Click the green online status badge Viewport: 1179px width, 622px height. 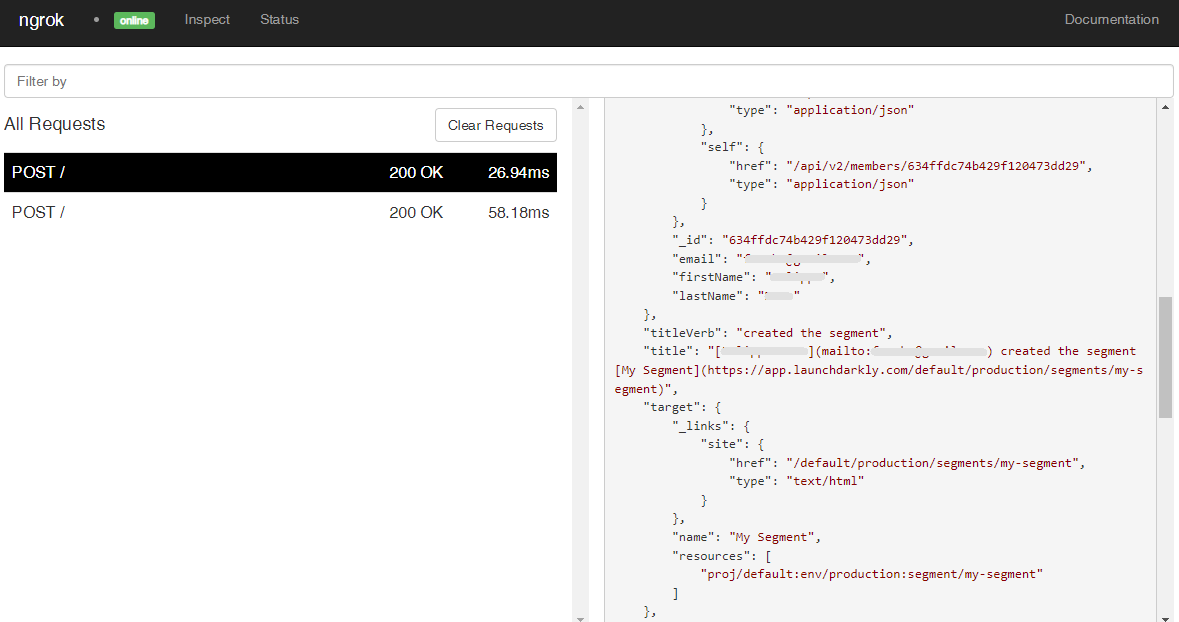tap(134, 20)
